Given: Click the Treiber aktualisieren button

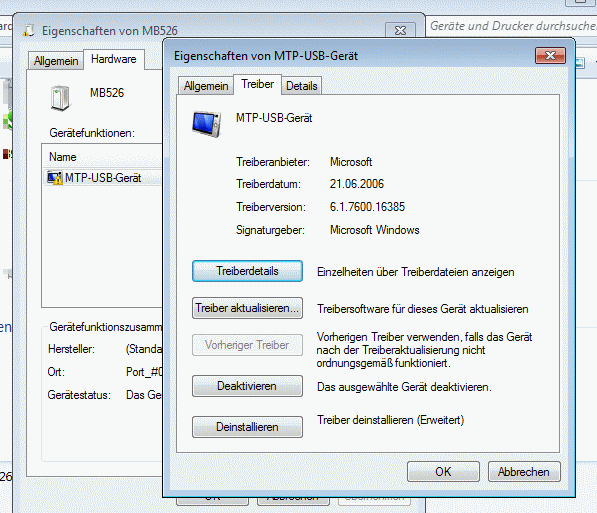Looking at the screenshot, I should (247, 308).
